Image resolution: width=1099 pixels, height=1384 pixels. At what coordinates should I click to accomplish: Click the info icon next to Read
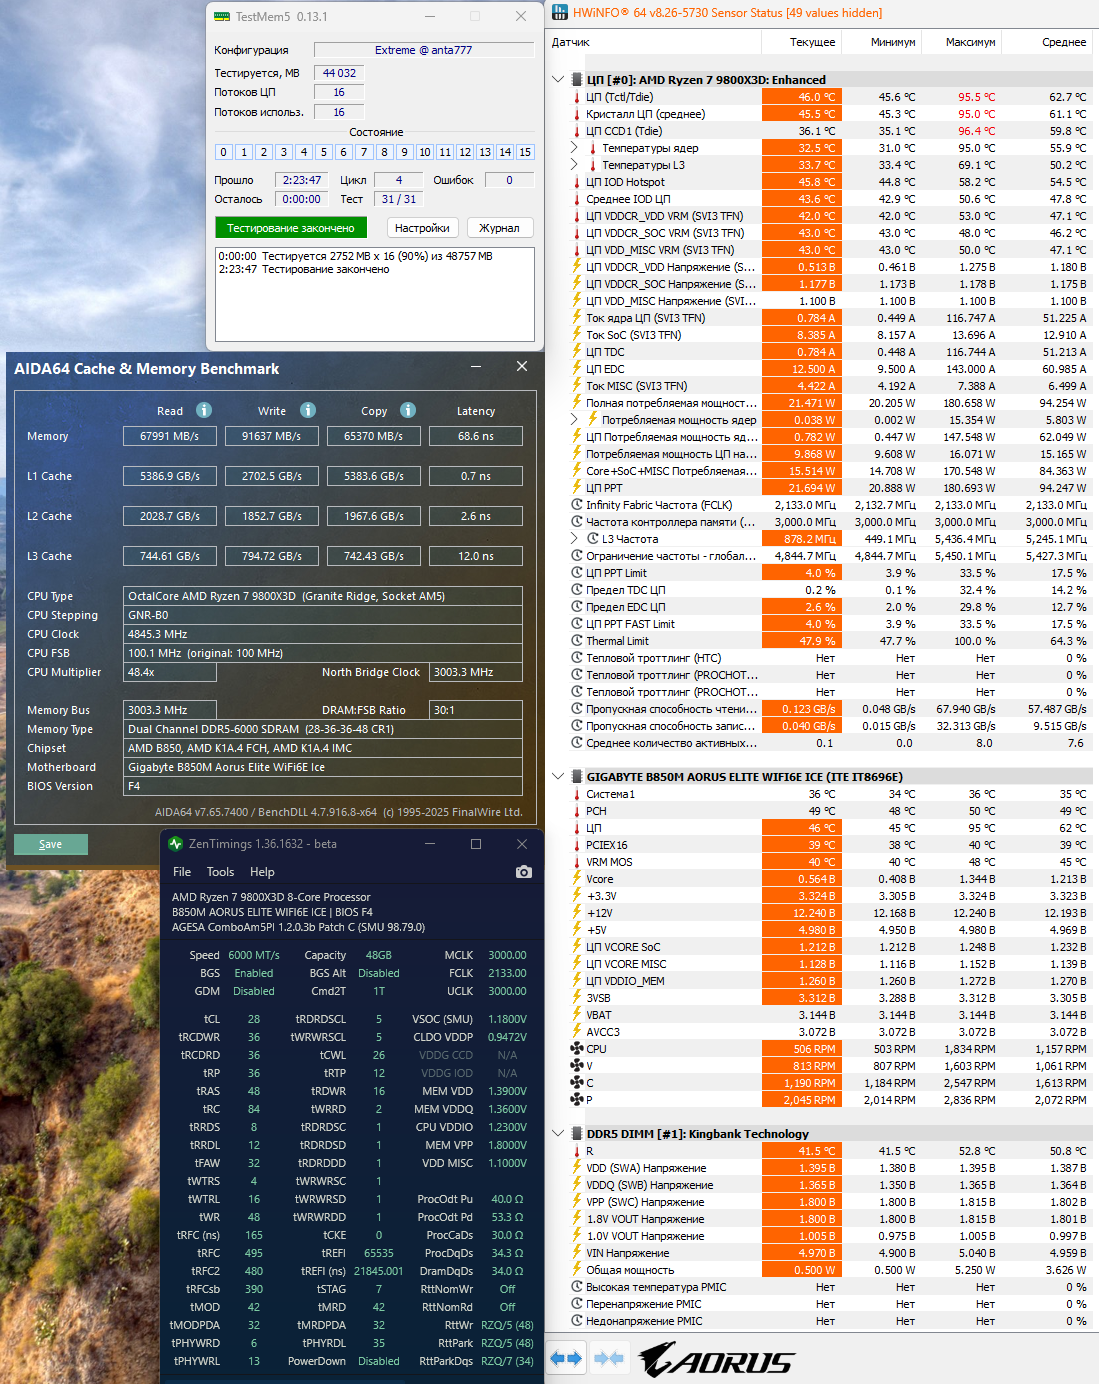coord(204,410)
